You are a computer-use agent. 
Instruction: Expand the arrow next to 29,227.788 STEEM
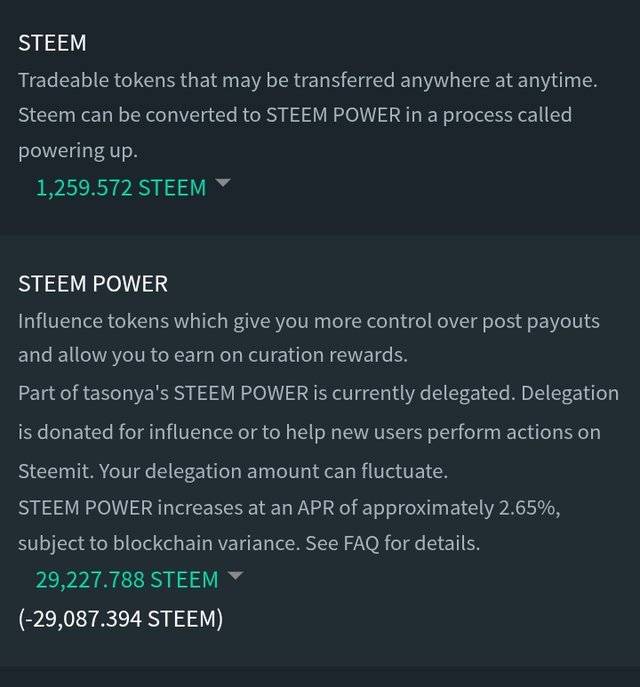(x=235, y=576)
